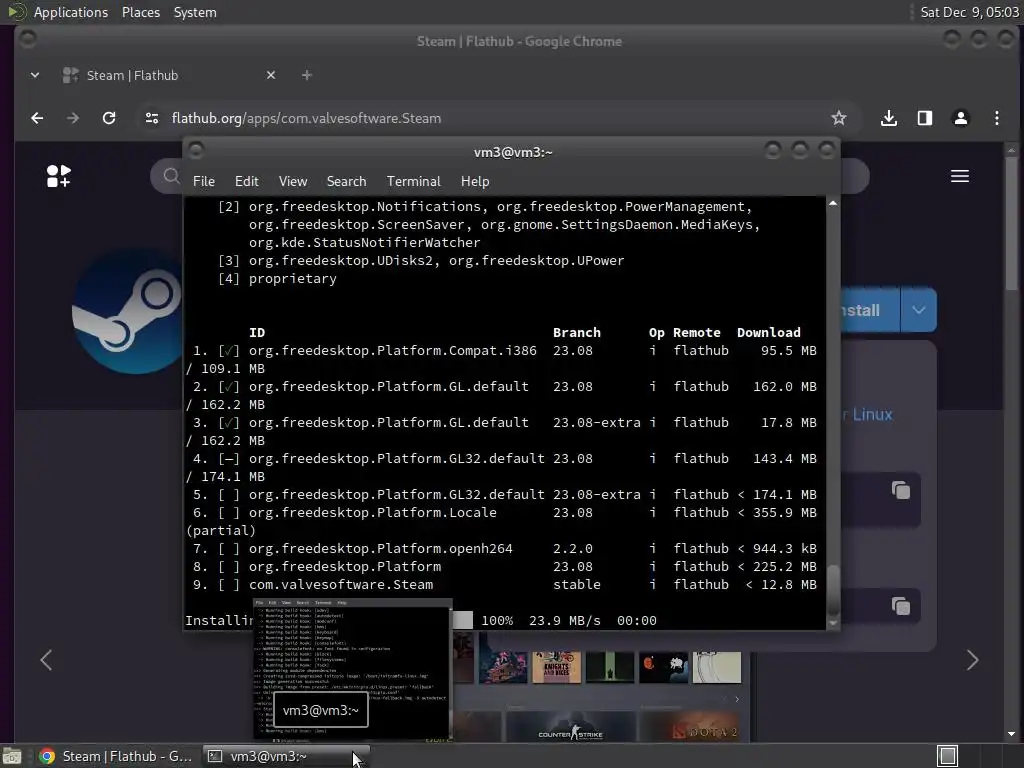
Task: Bookmark this page with the star
Action: point(839,118)
